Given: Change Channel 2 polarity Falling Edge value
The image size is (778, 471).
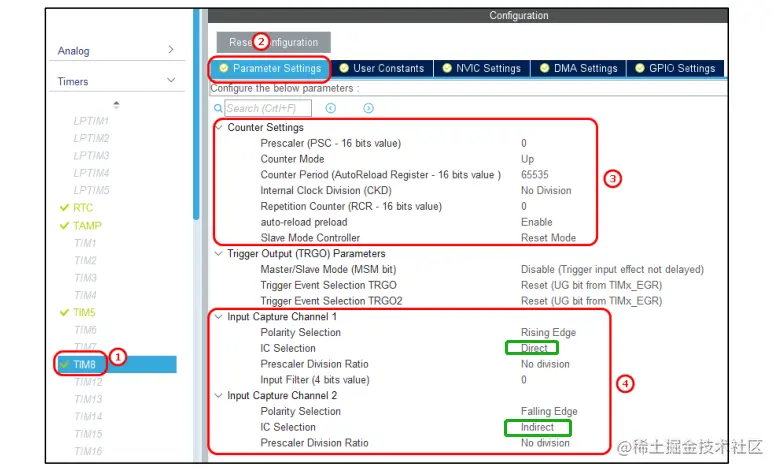Looking at the screenshot, I should tap(549, 411).
